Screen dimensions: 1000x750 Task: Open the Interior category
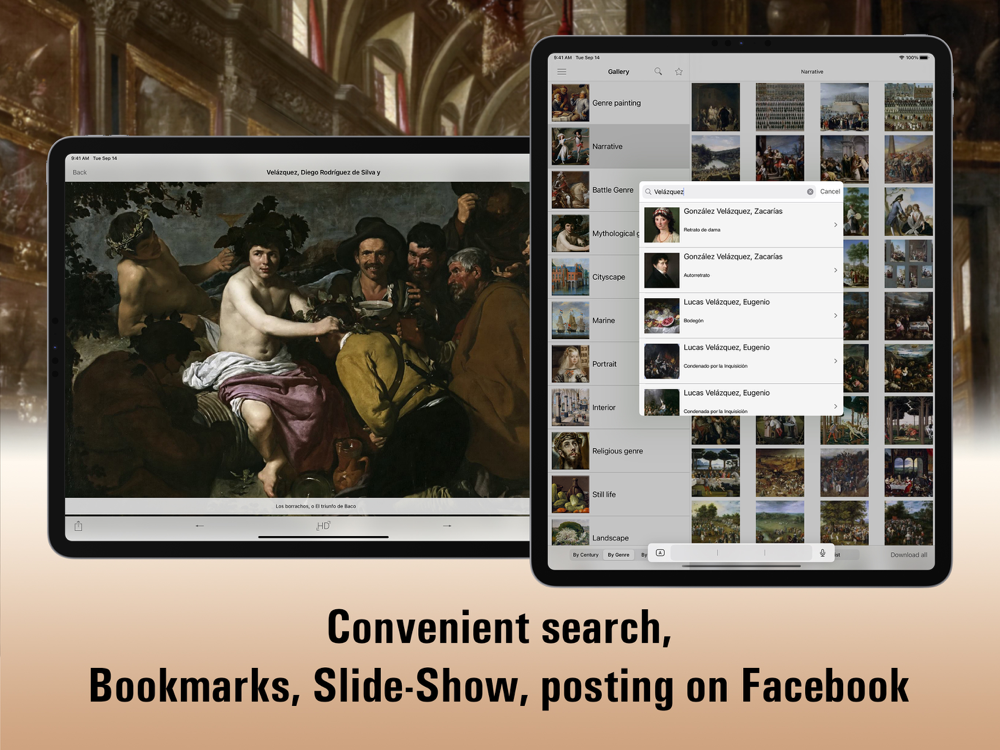tap(594, 407)
